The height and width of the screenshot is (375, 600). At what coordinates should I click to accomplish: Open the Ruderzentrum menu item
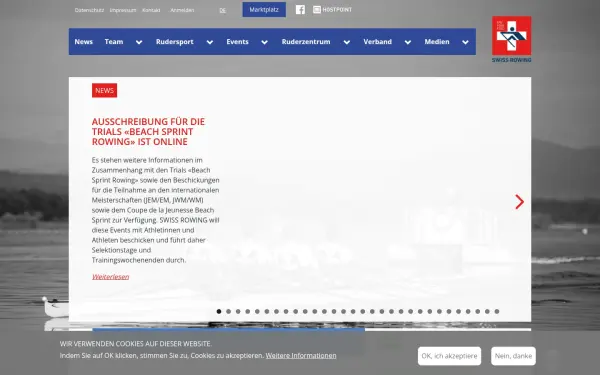coord(306,42)
